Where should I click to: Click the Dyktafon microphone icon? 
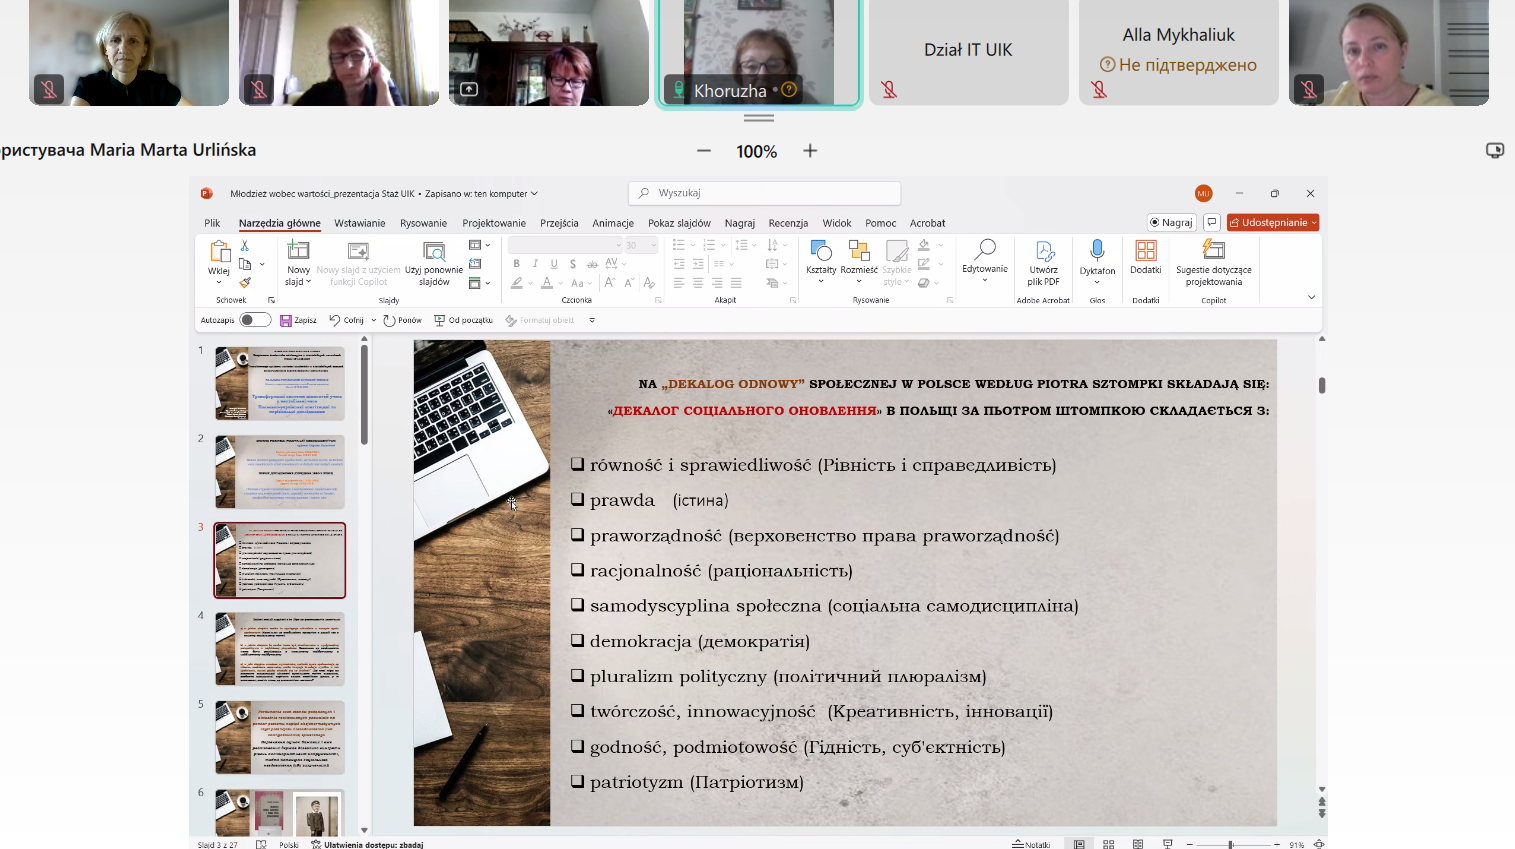[1097, 251]
